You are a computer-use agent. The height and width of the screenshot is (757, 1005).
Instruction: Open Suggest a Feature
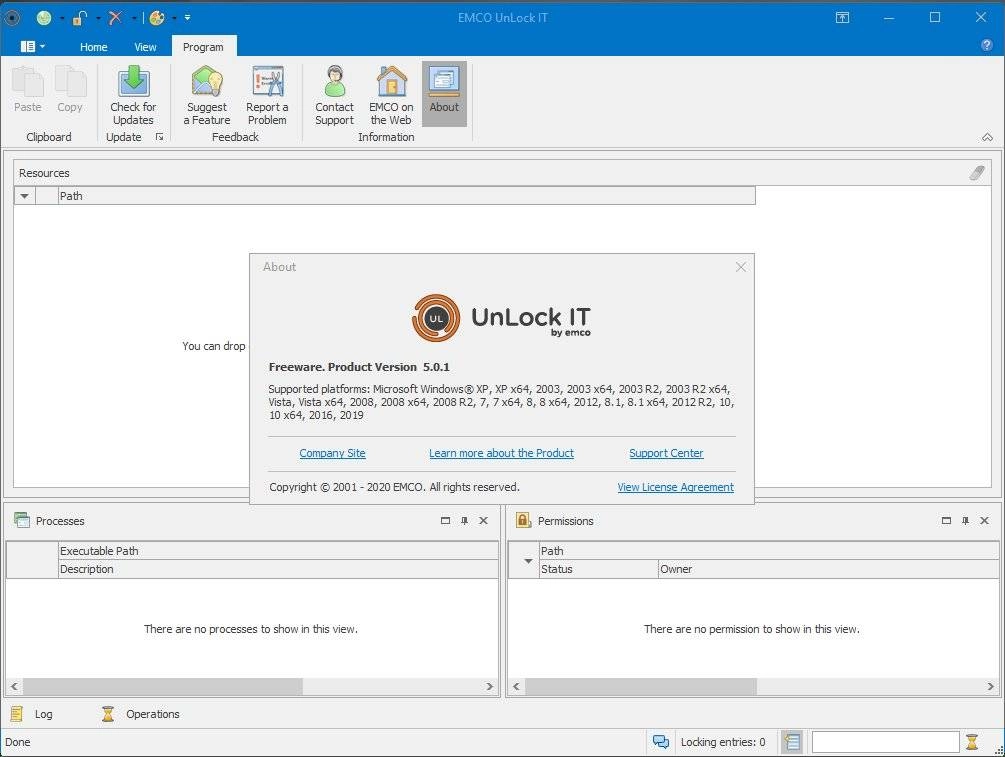[206, 95]
